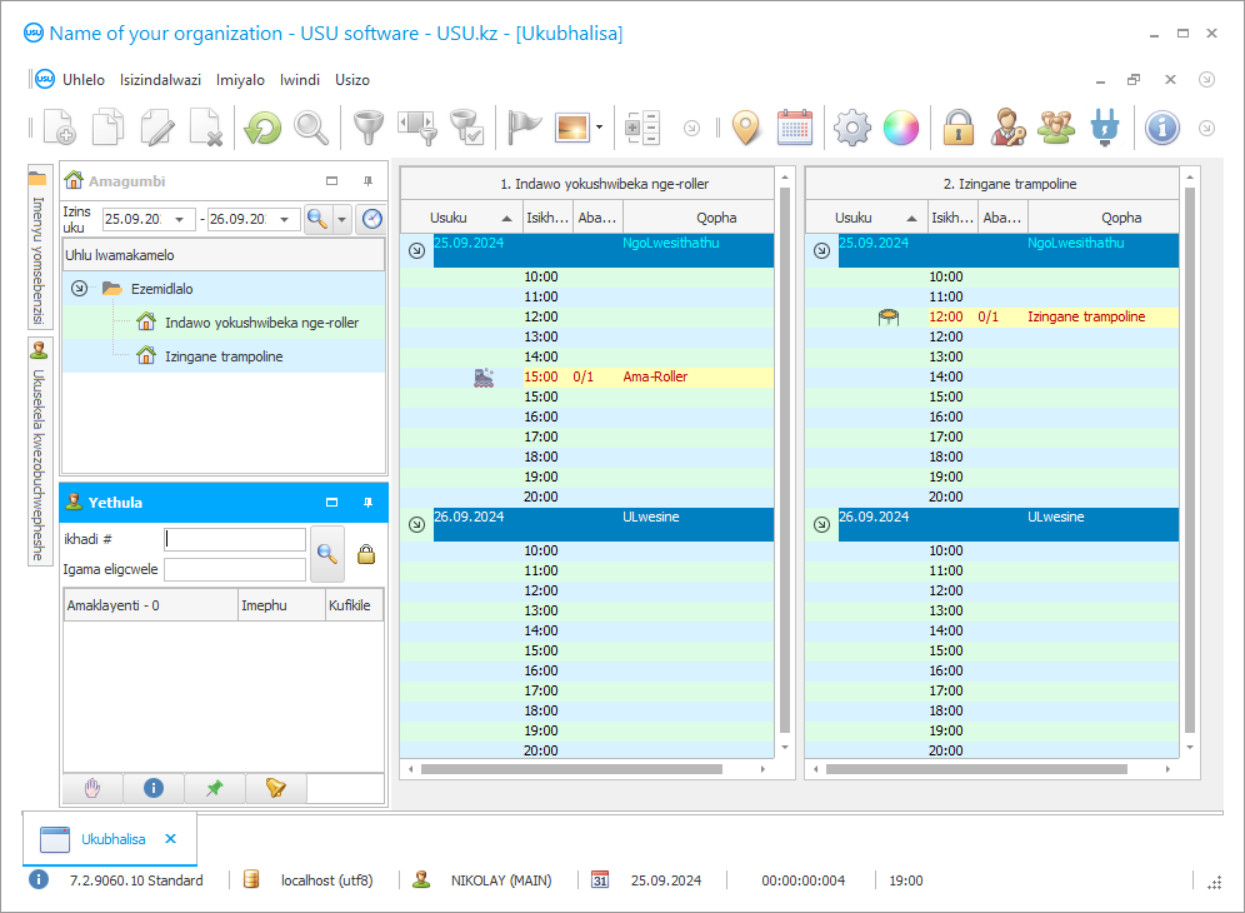
Task: Open dropdown arrow next to date search button
Action: click(x=342, y=219)
